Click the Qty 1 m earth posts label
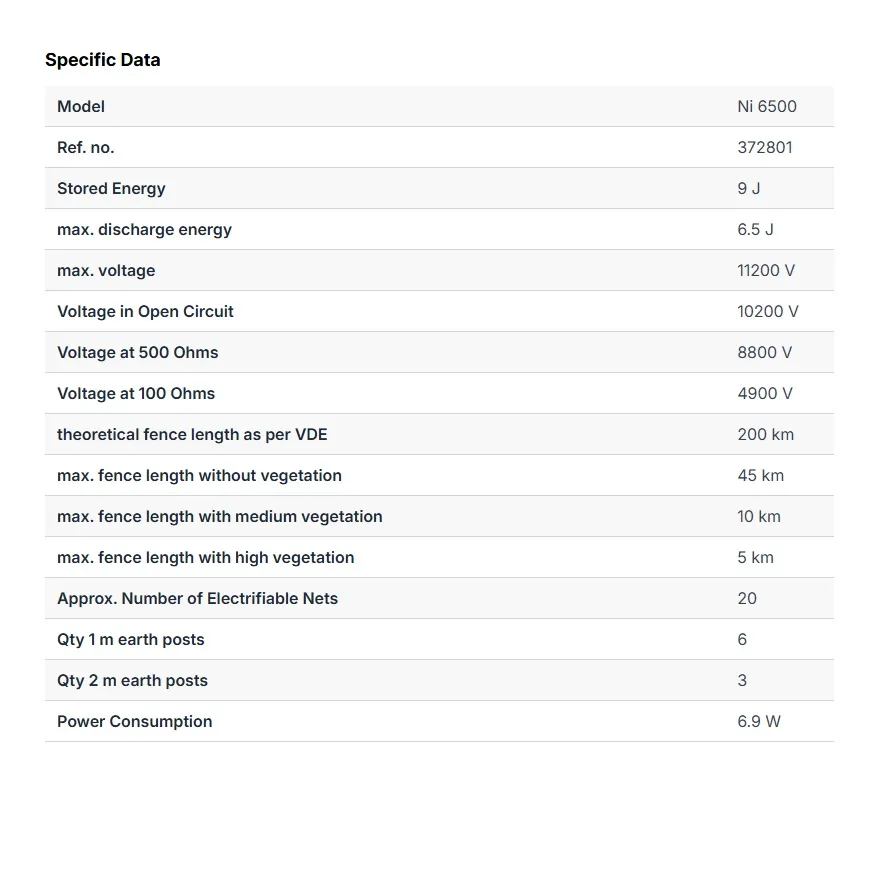This screenshot has width=870, height=870. click(x=131, y=640)
